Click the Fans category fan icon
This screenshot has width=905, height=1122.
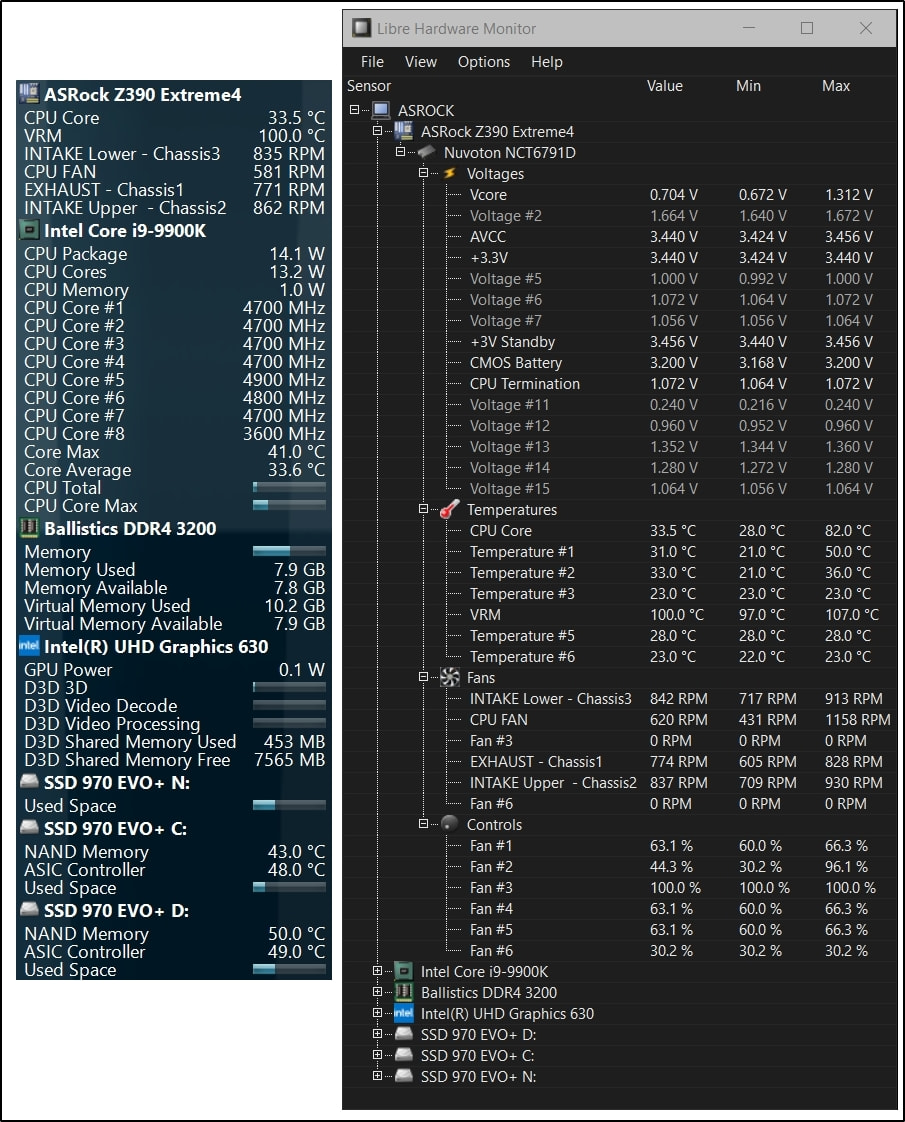(x=450, y=678)
